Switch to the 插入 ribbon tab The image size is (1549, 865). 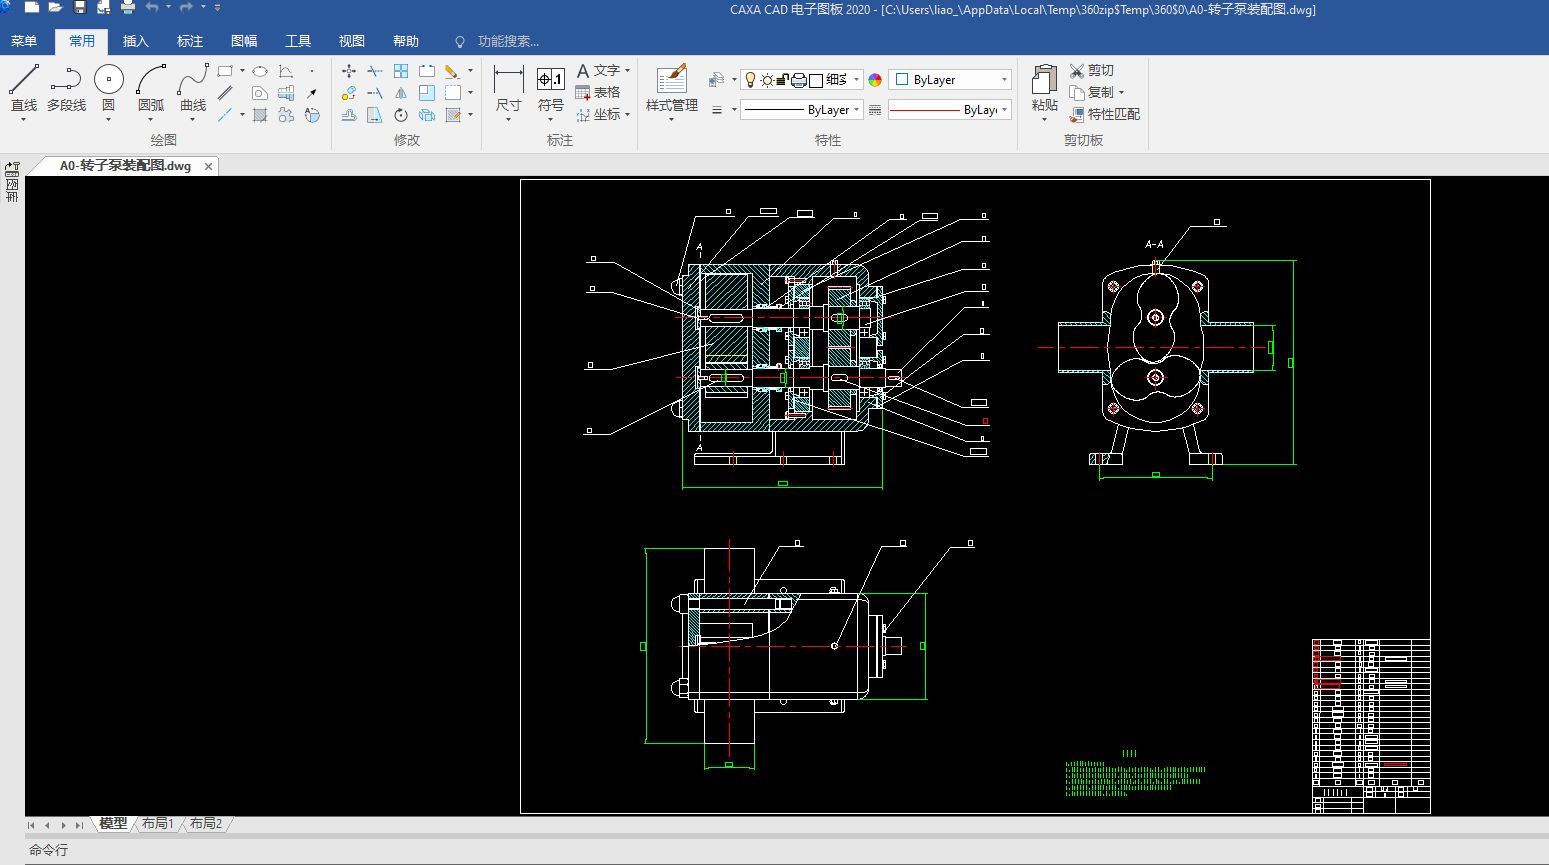(135, 41)
